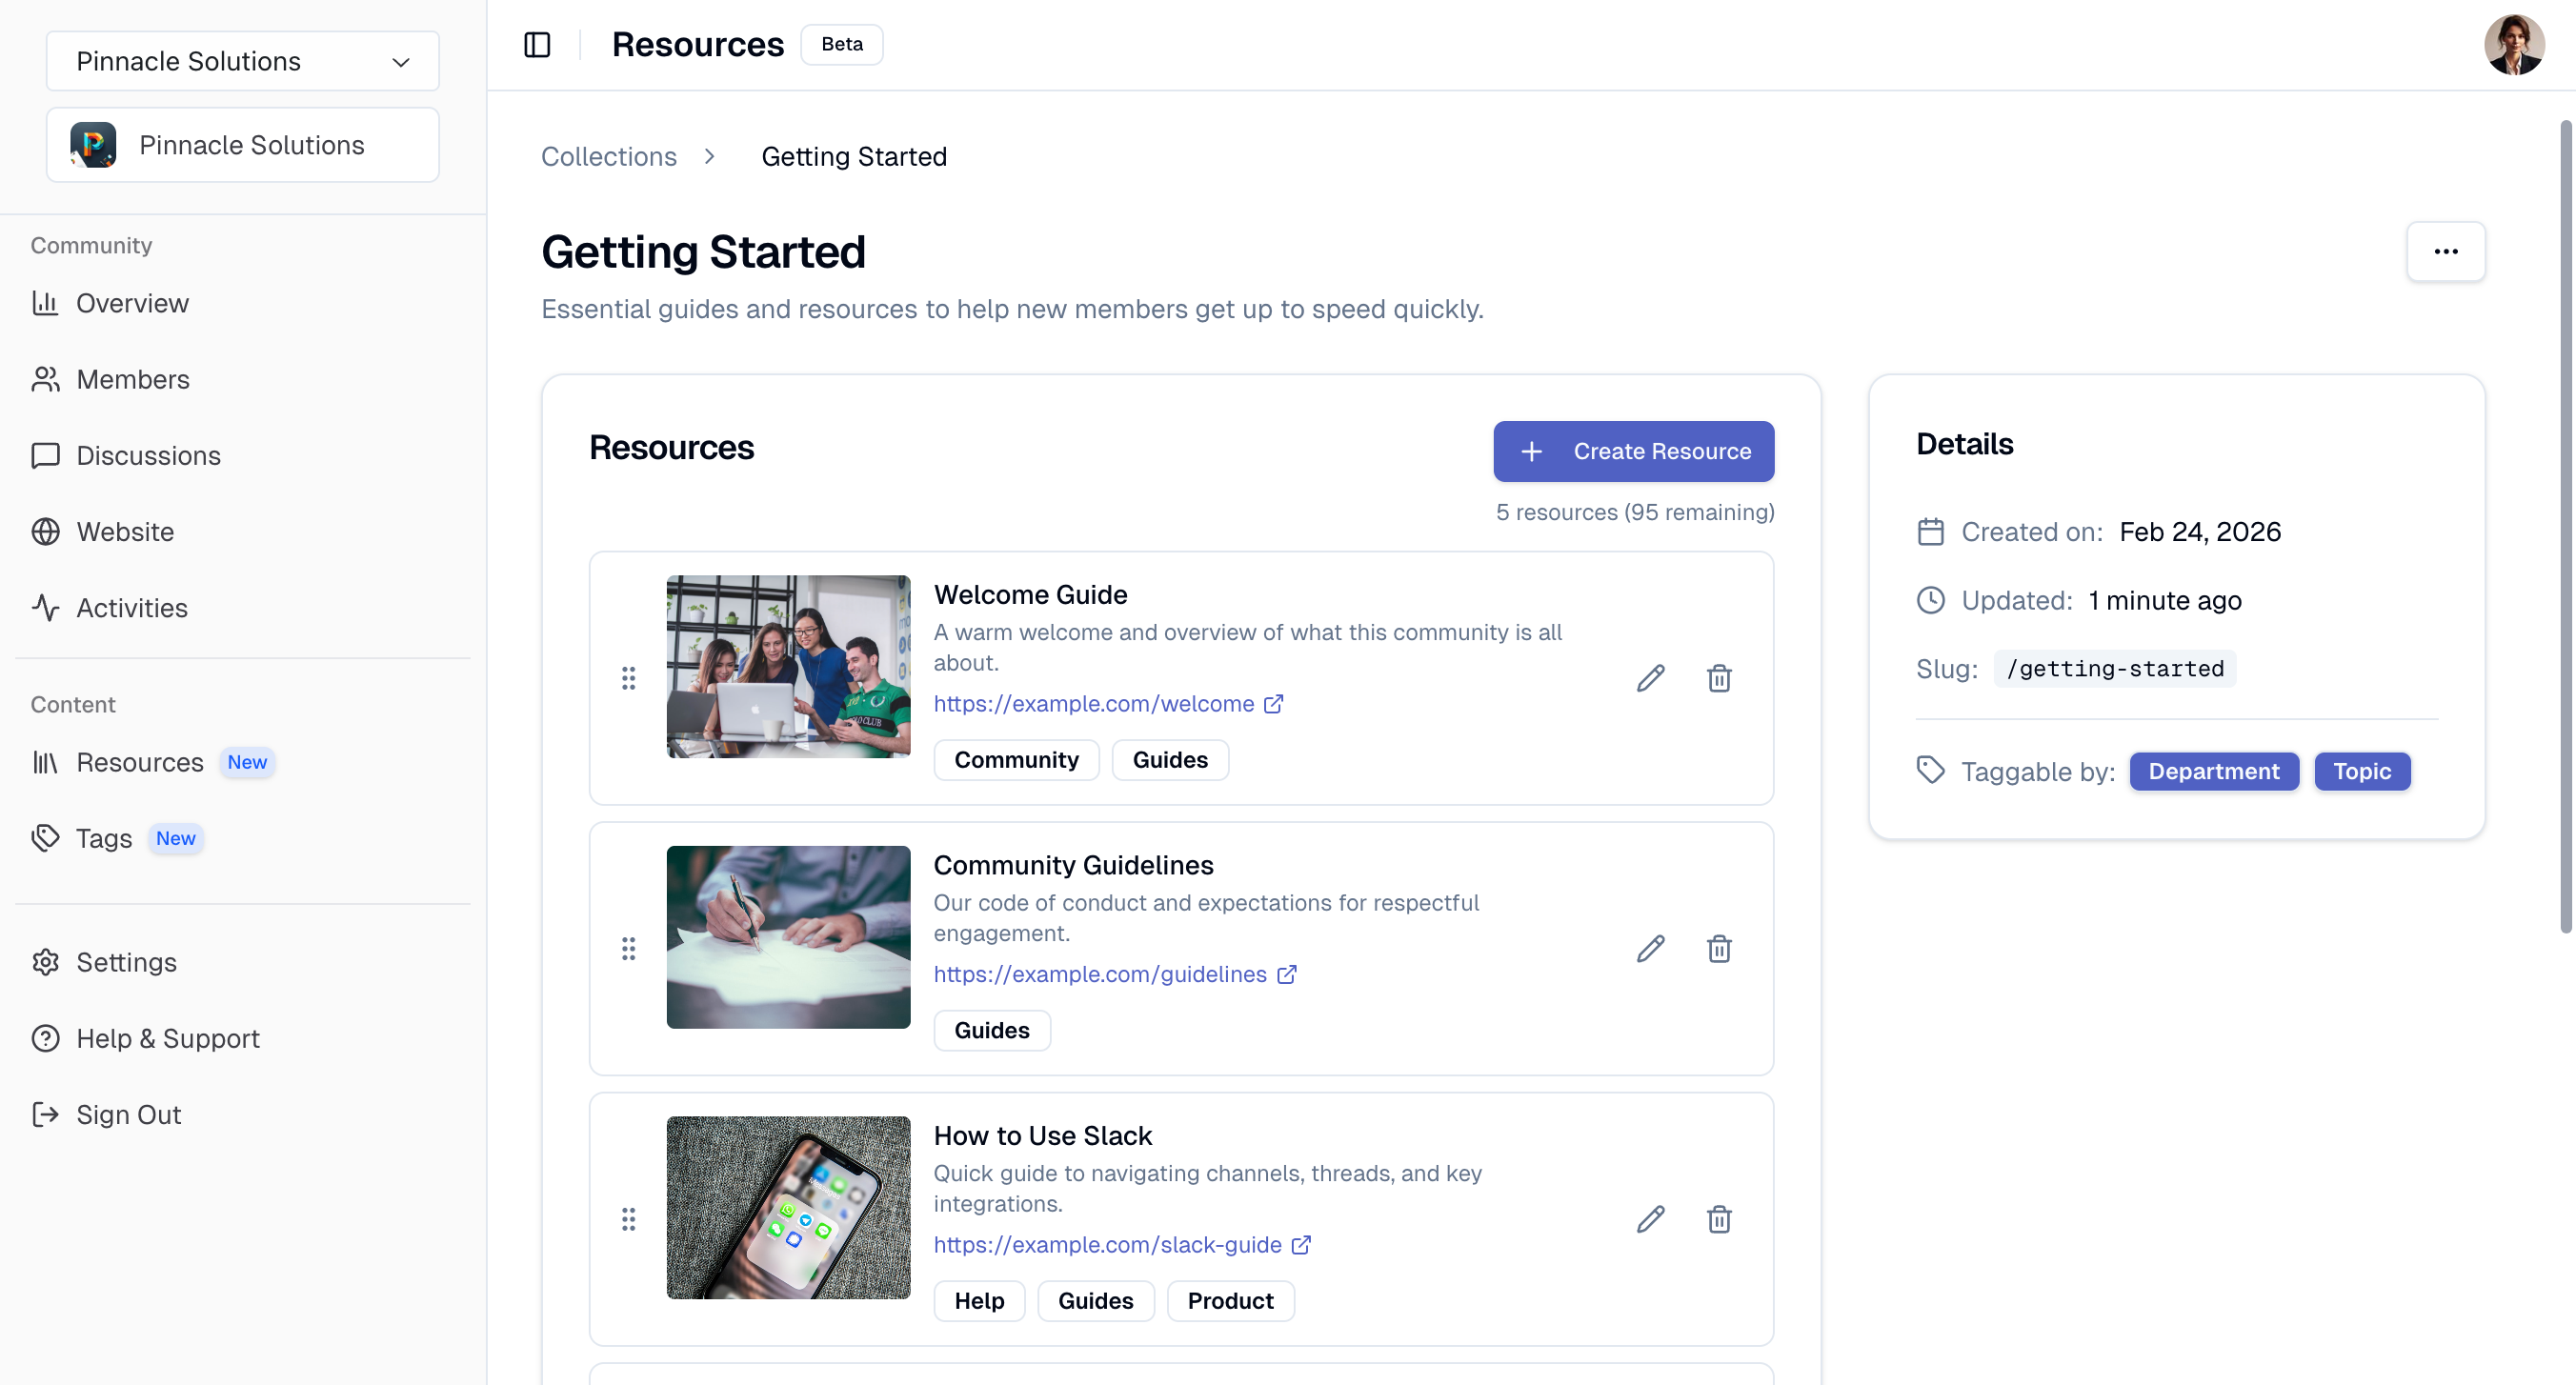Click the Activities pulse icon
The image size is (2576, 1385).
point(46,607)
